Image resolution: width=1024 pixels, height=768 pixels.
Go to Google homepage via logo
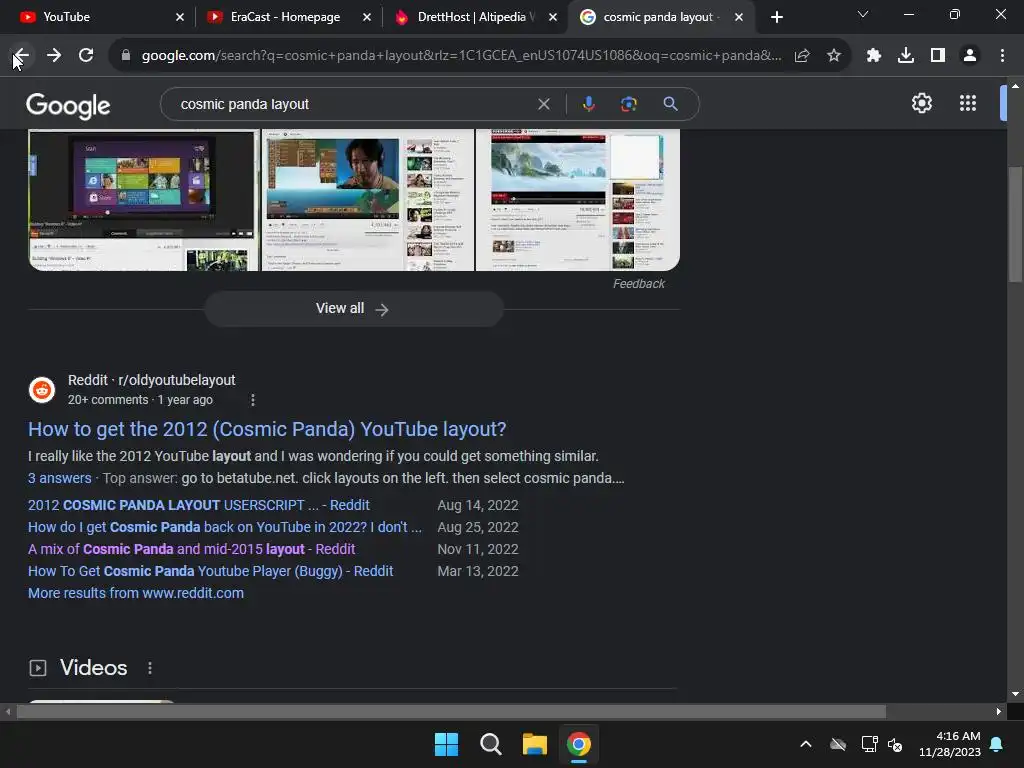pos(68,105)
